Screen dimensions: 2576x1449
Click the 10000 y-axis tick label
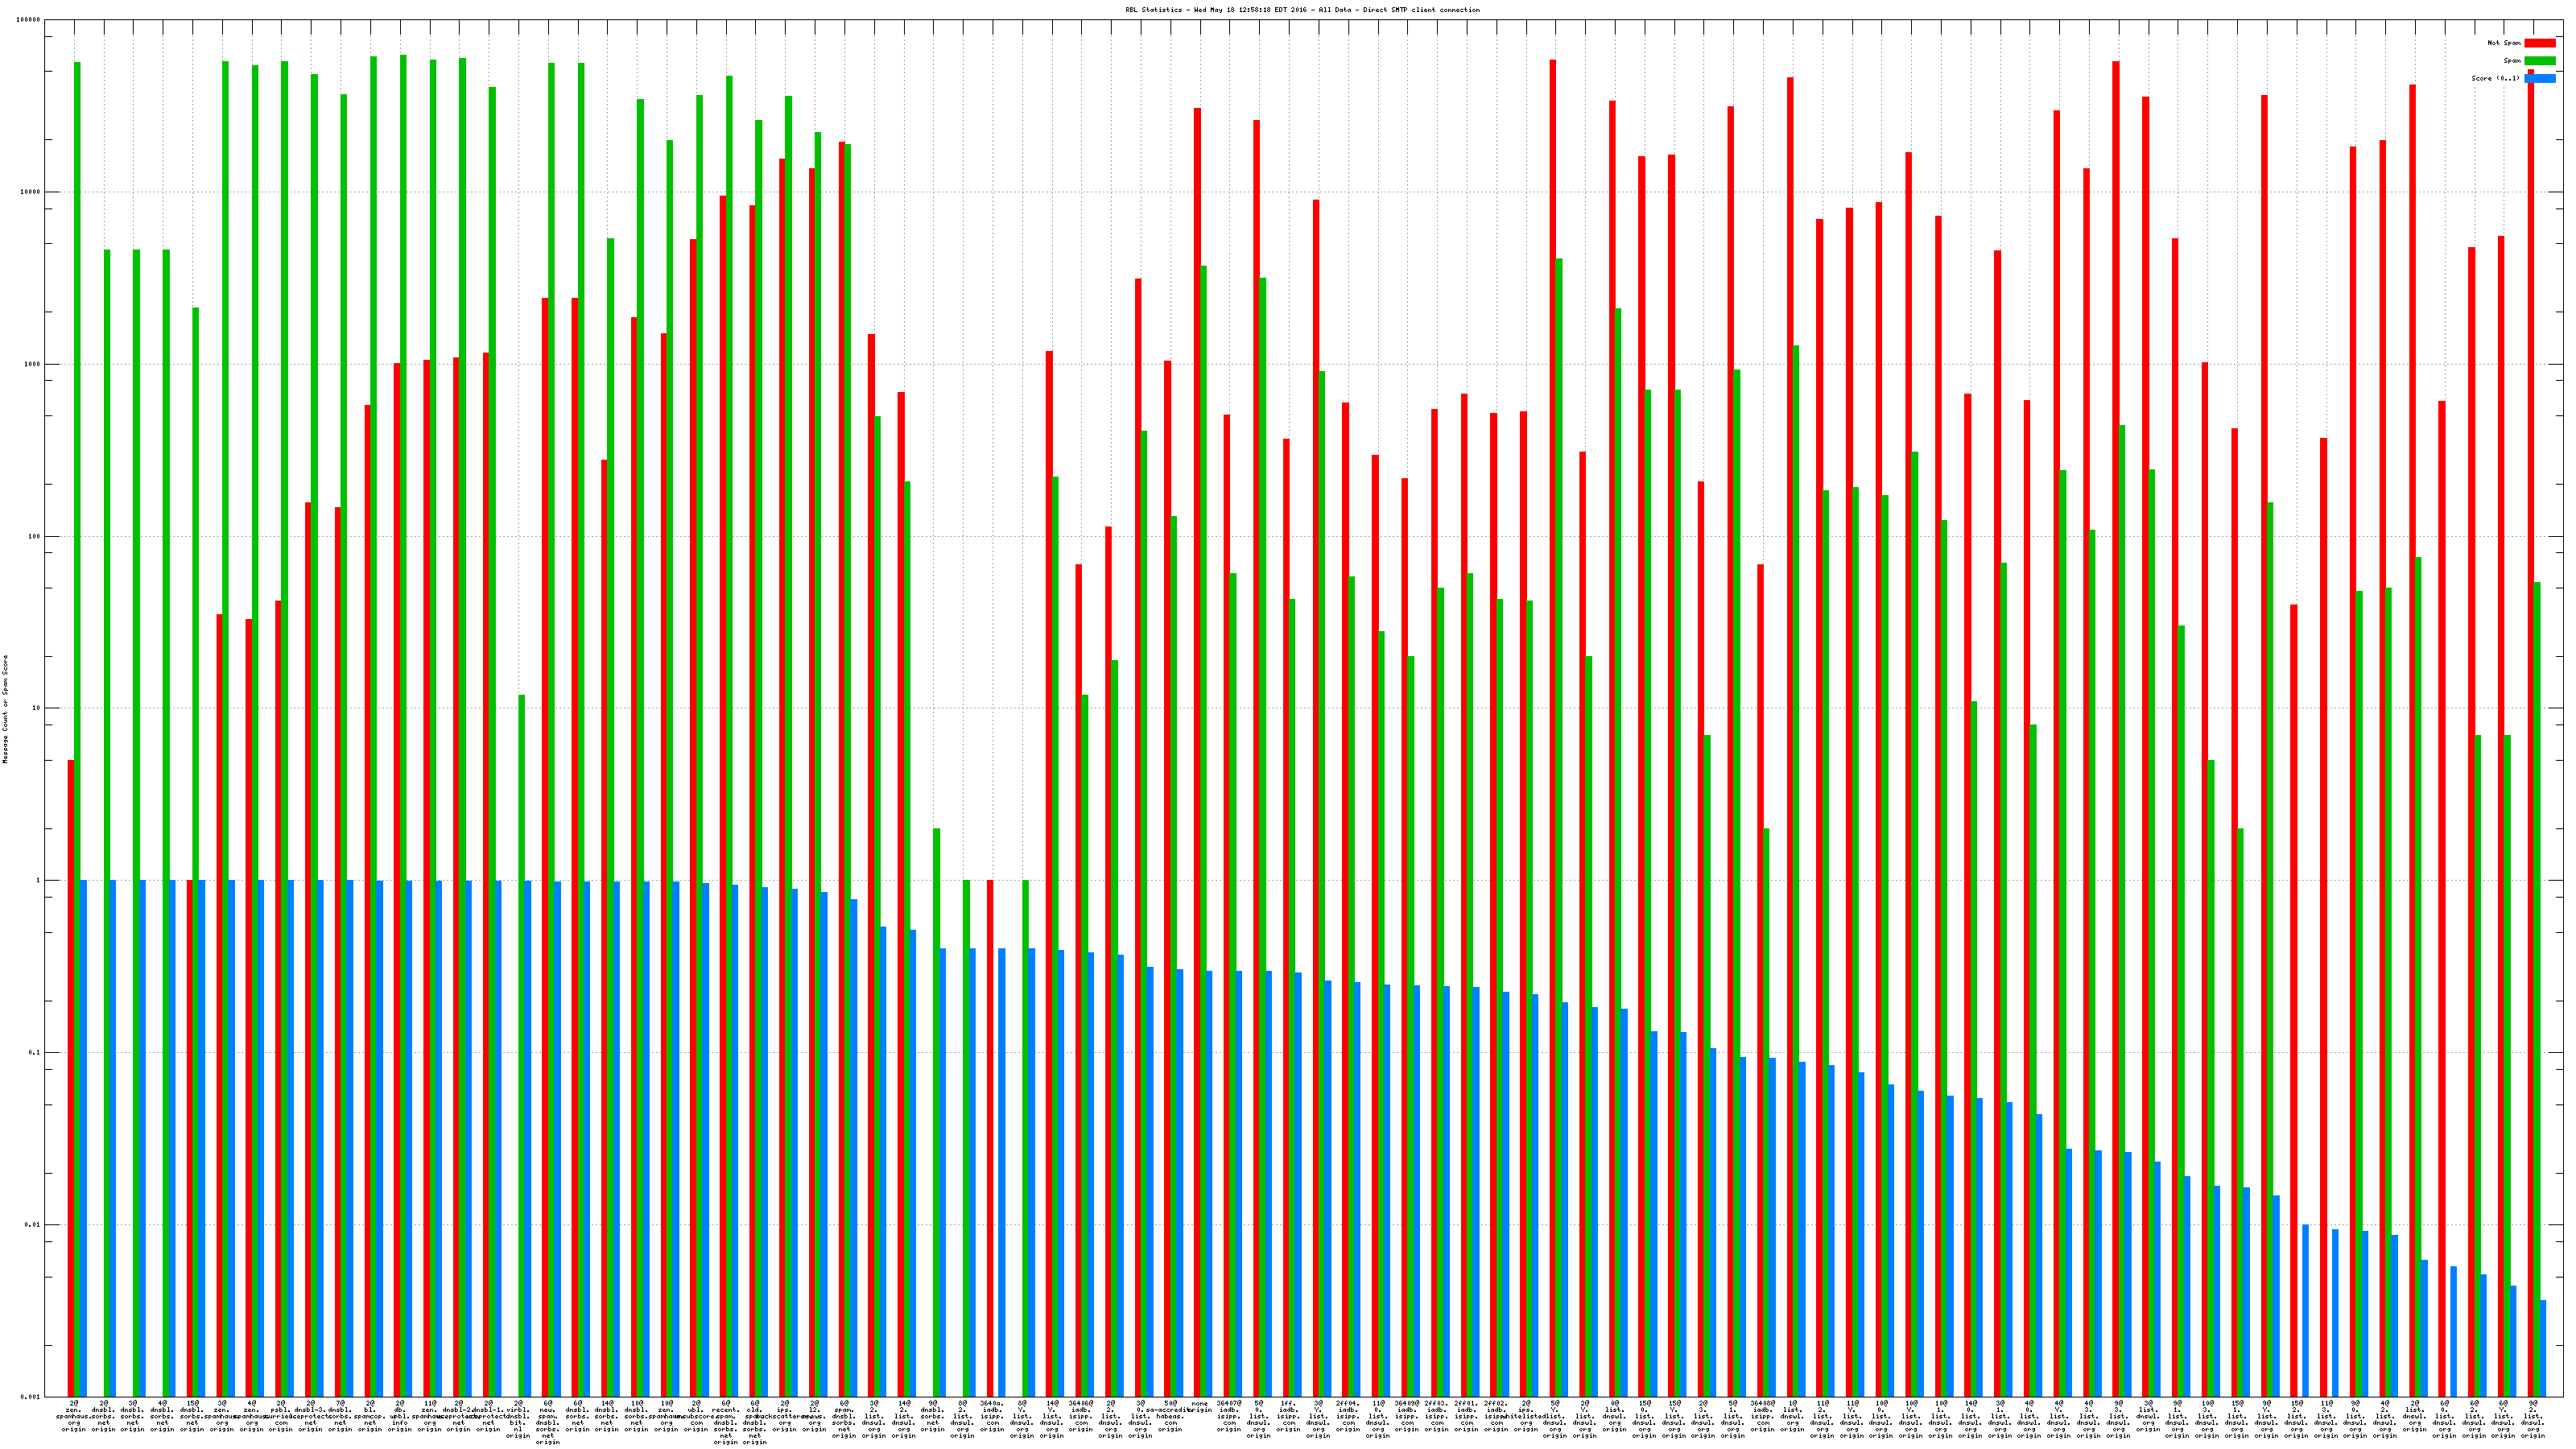31,192
